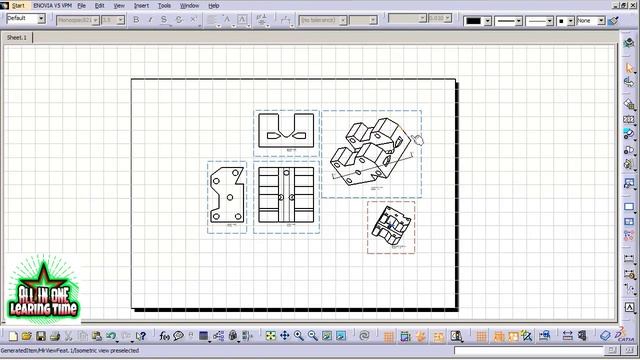Expand the line thickness dropdown
Viewport: 640px width, 360px height.
click(518, 21)
